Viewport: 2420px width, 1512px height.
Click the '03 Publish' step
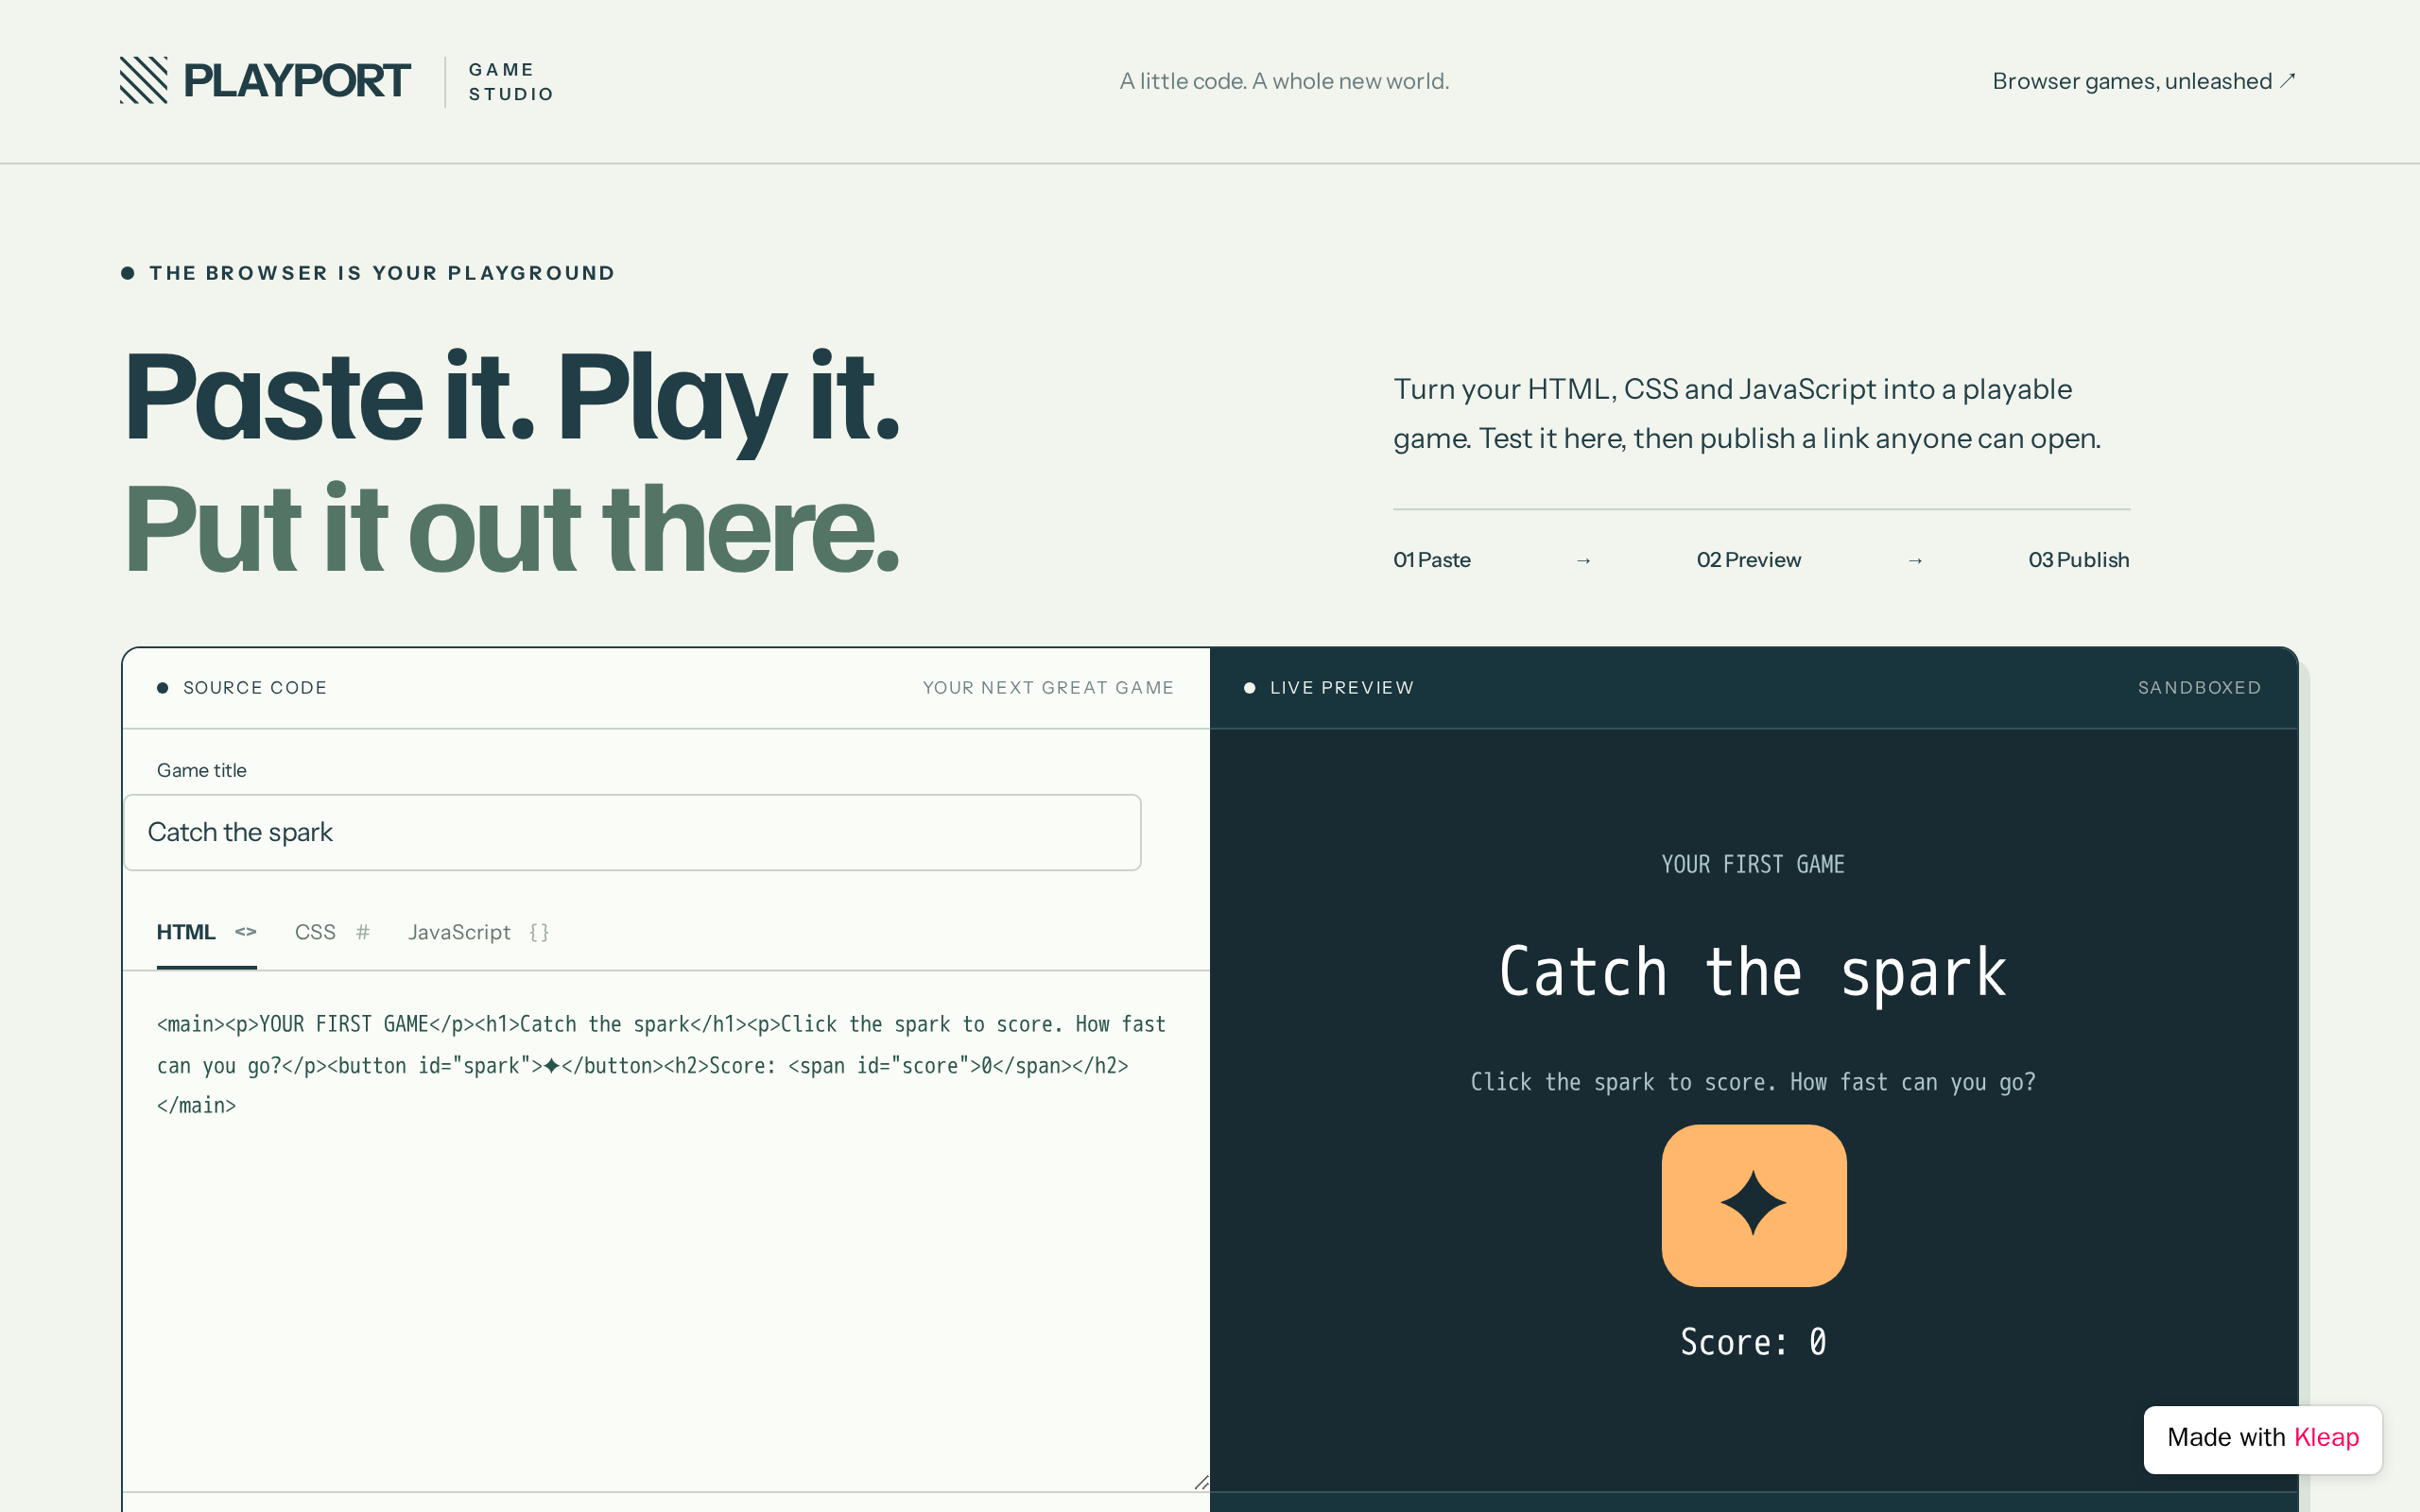[2078, 560]
